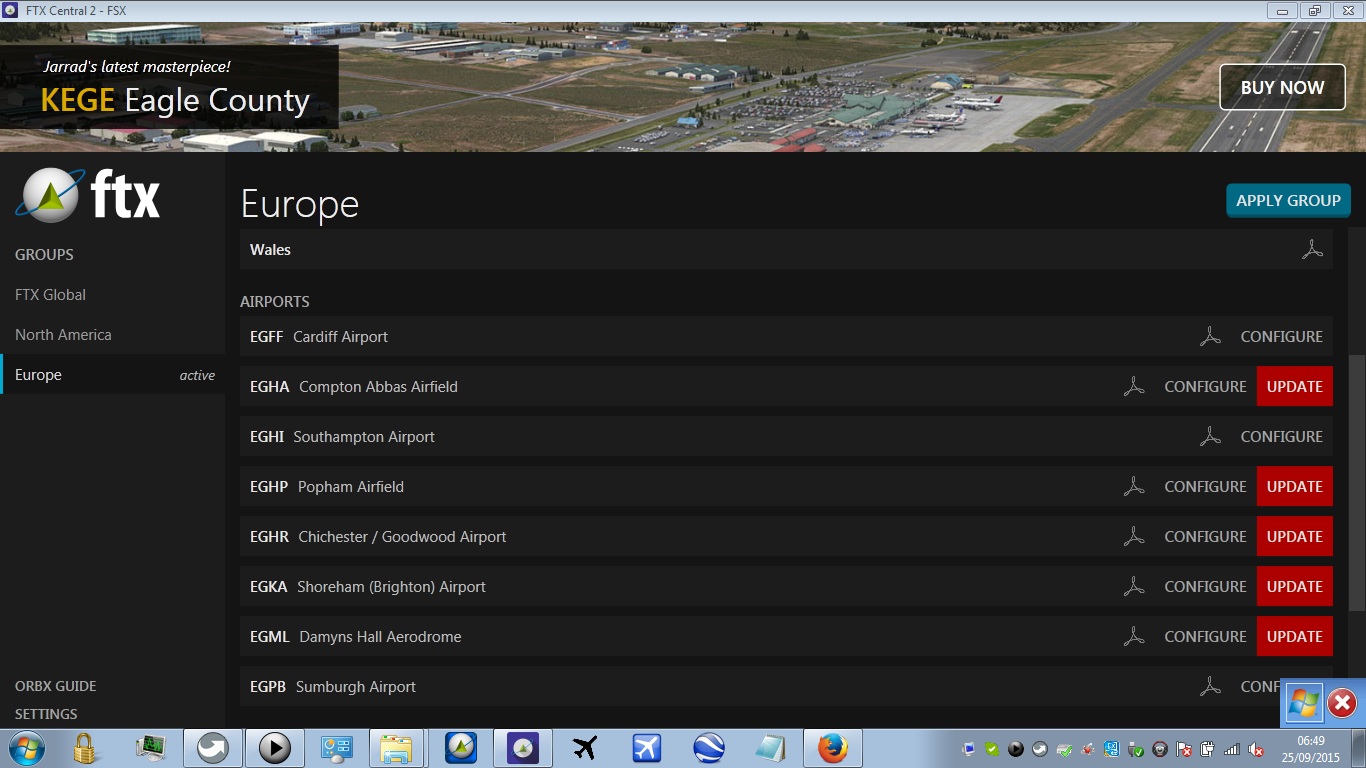Image resolution: width=1366 pixels, height=768 pixels.
Task: Click the GROUPS sidebar heading
Action: (x=44, y=255)
